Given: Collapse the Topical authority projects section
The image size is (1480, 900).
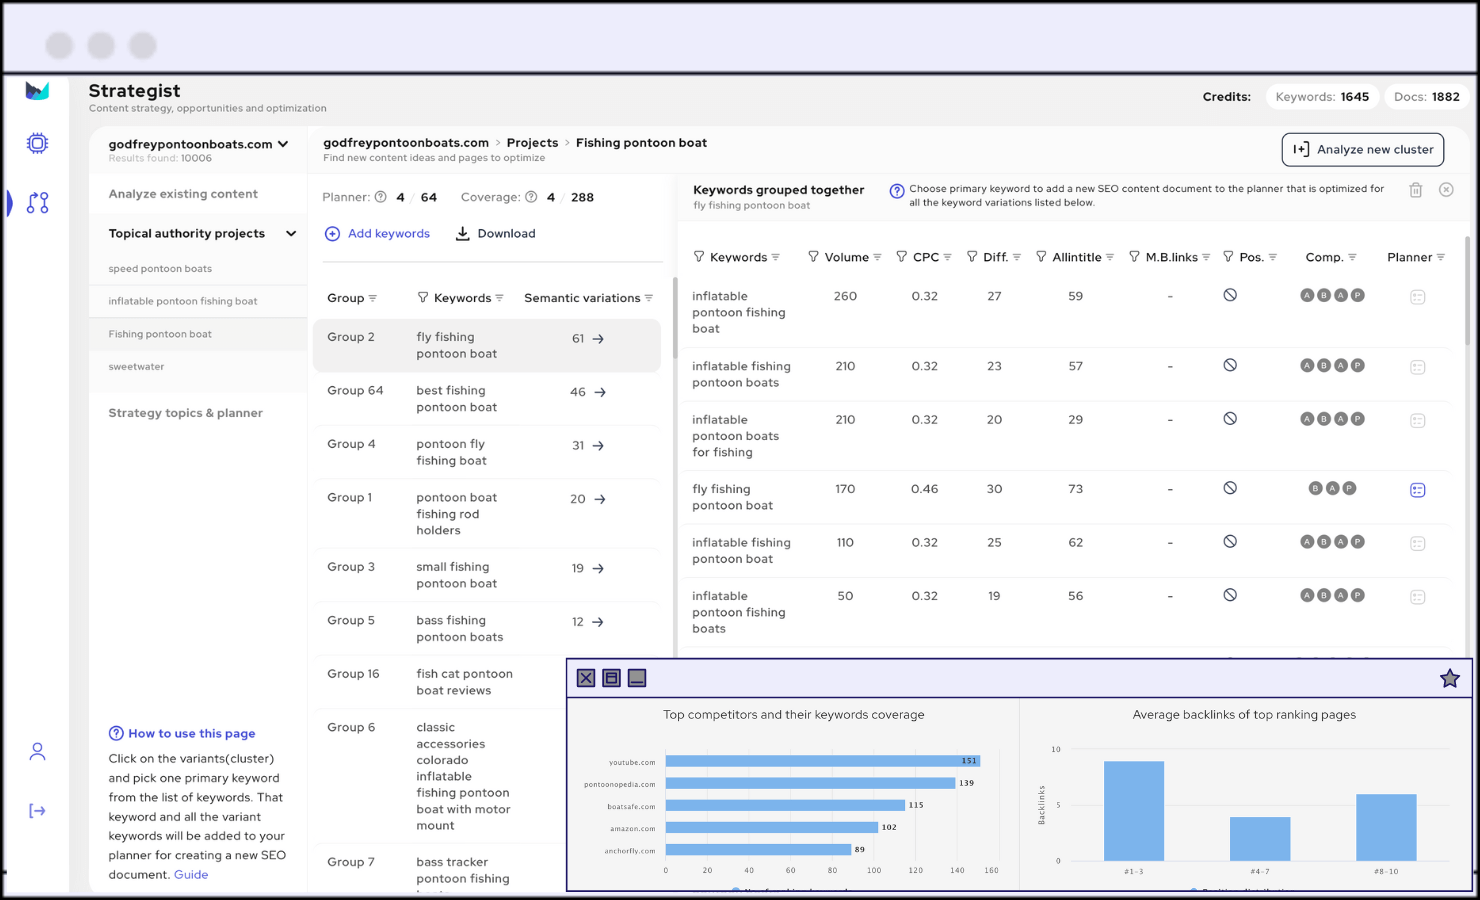Looking at the screenshot, I should [291, 233].
